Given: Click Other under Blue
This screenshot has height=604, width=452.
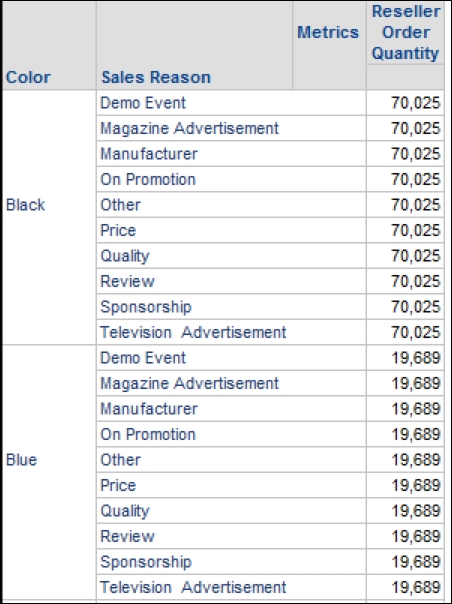Looking at the screenshot, I should click(x=120, y=460).
